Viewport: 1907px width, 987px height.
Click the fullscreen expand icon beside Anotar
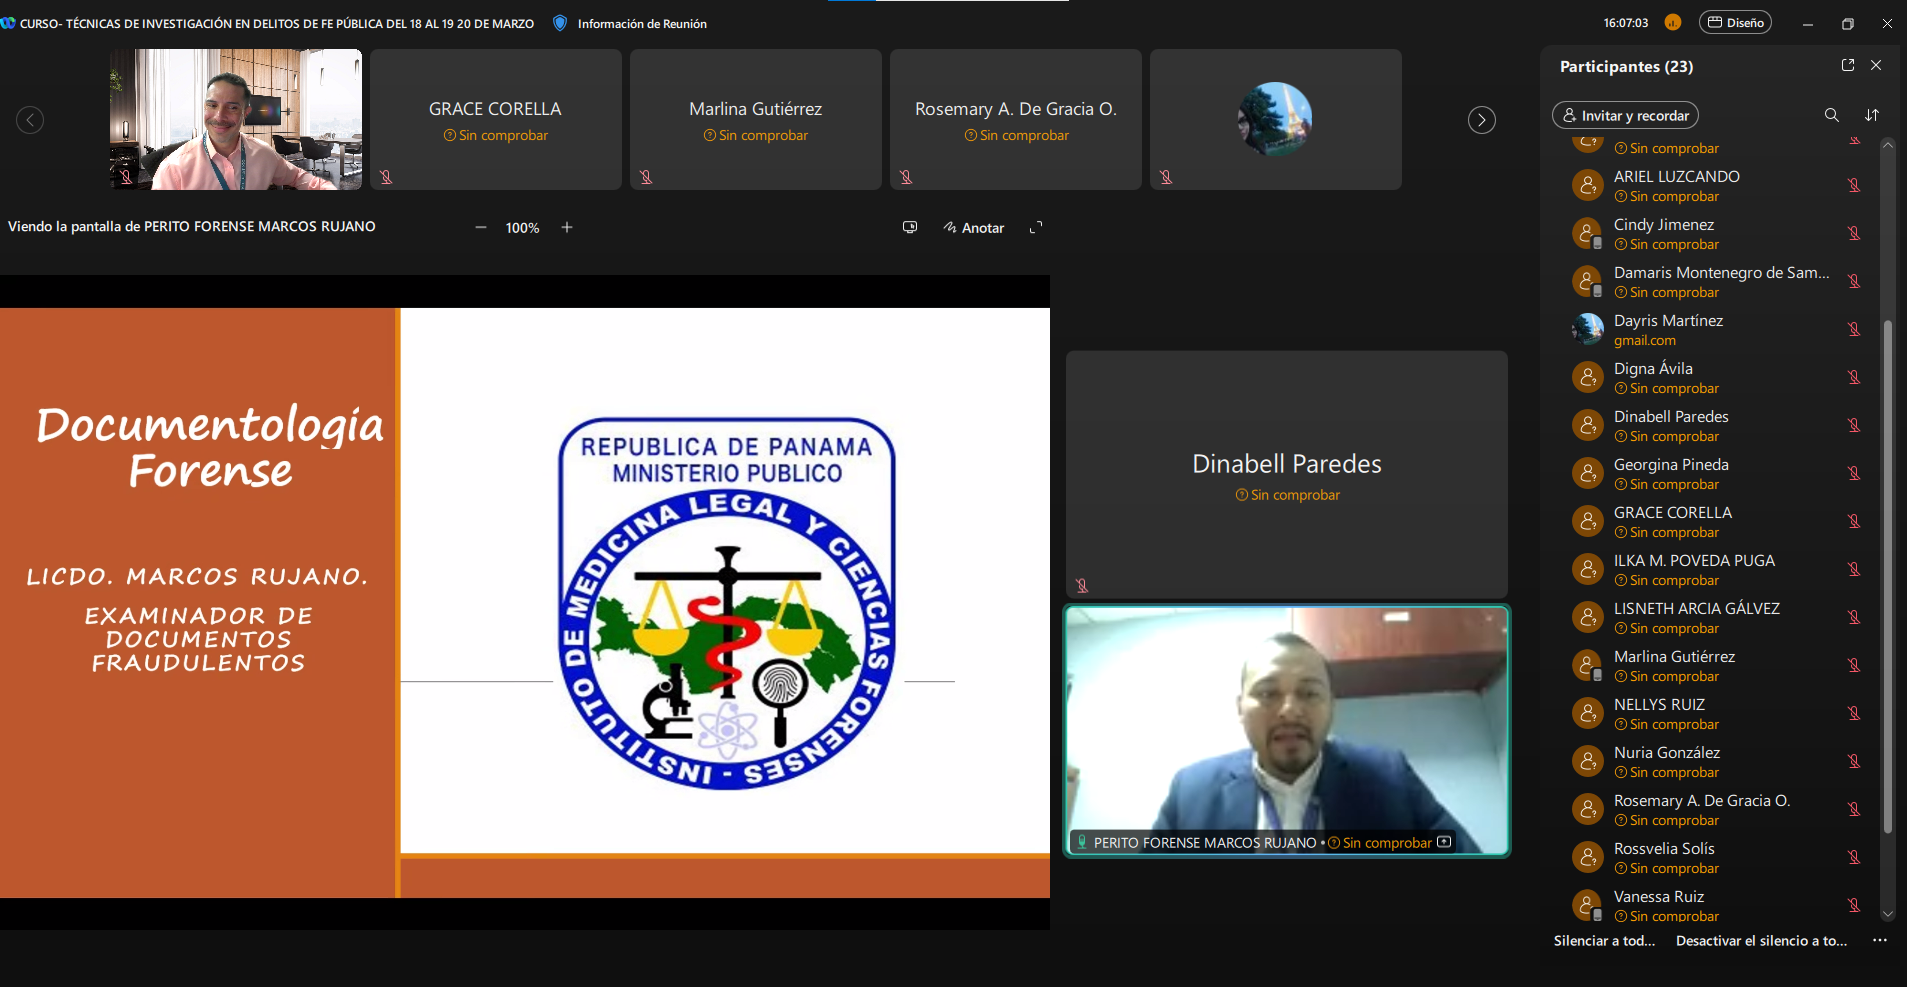tap(1036, 228)
